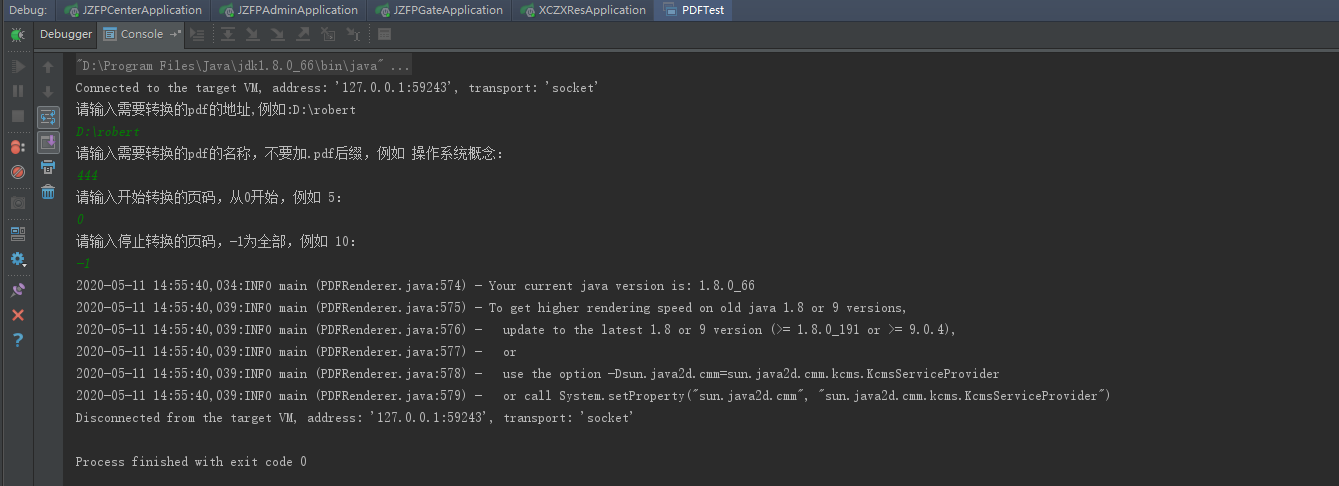Click Up the Stack Trace arrow
Screen dimensions: 1339x486
click(48, 67)
